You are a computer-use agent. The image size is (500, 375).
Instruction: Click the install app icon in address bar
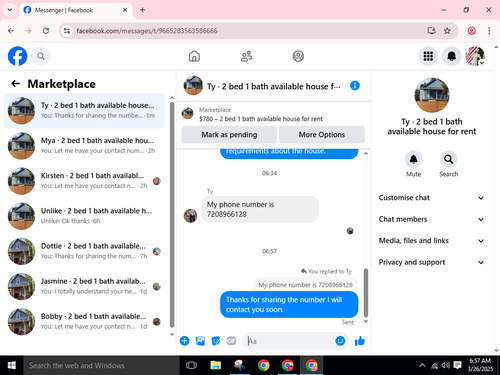pyautogui.click(x=432, y=31)
